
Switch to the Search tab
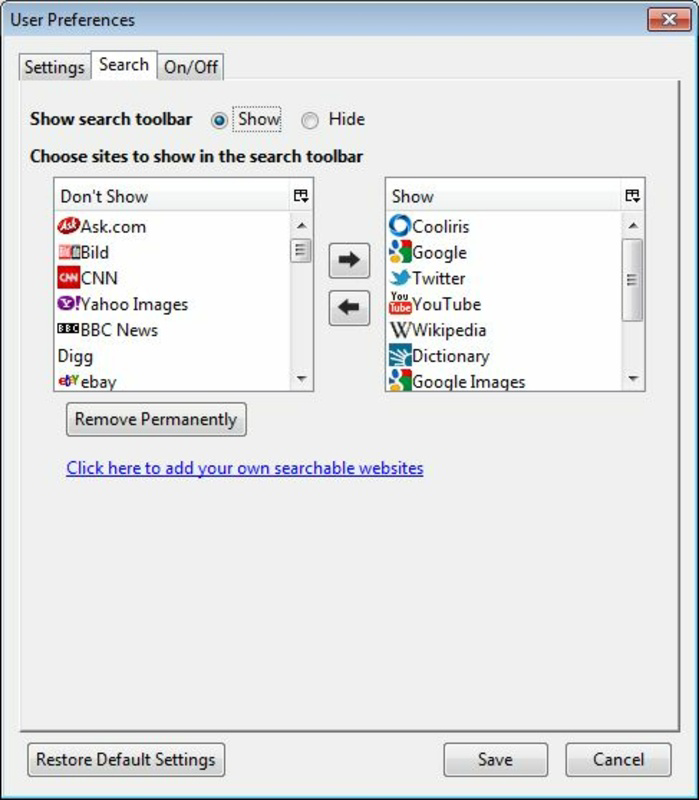tap(124, 65)
